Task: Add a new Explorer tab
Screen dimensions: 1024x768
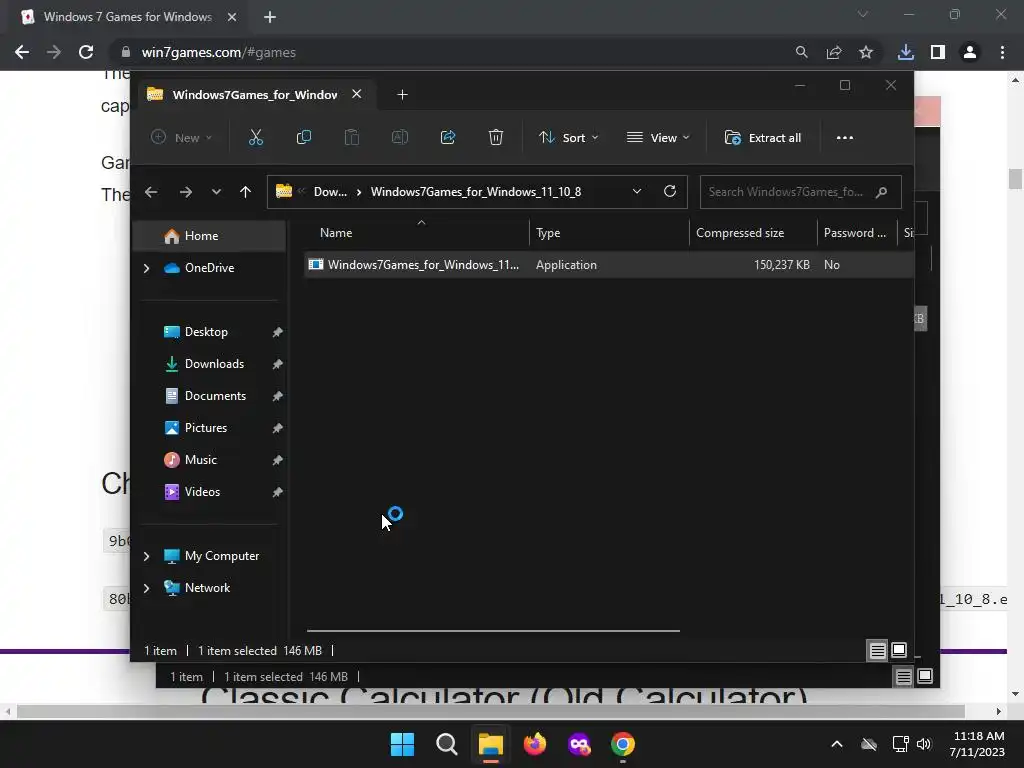Action: pos(402,95)
